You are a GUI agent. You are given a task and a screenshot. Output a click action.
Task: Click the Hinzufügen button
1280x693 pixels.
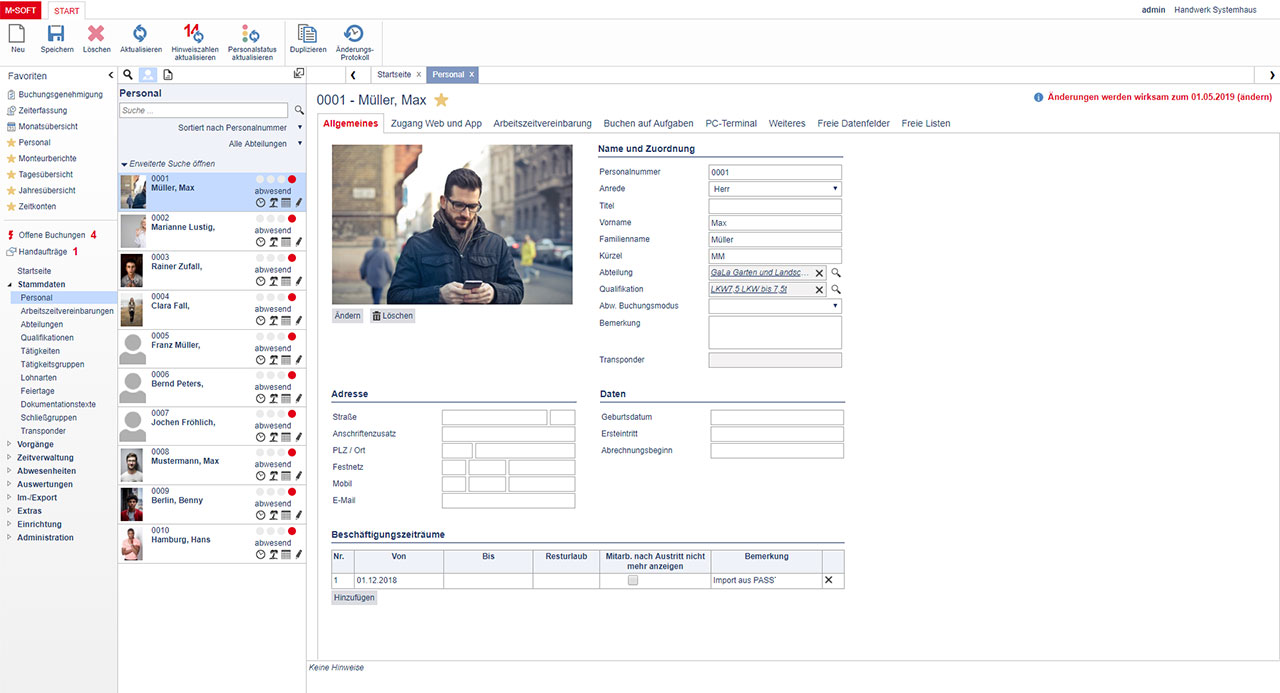[354, 597]
